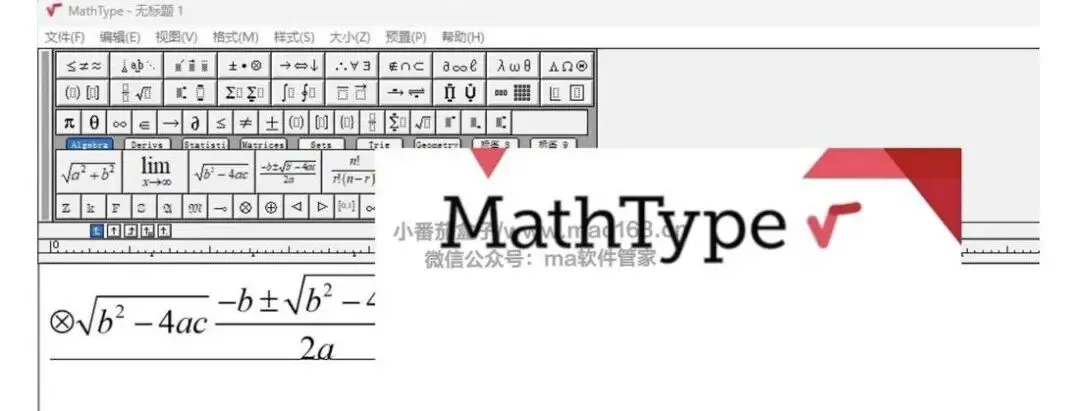Viewport: 1080px width, 411px height.
Task: Switch to the Derivs tab
Action: pos(147,145)
